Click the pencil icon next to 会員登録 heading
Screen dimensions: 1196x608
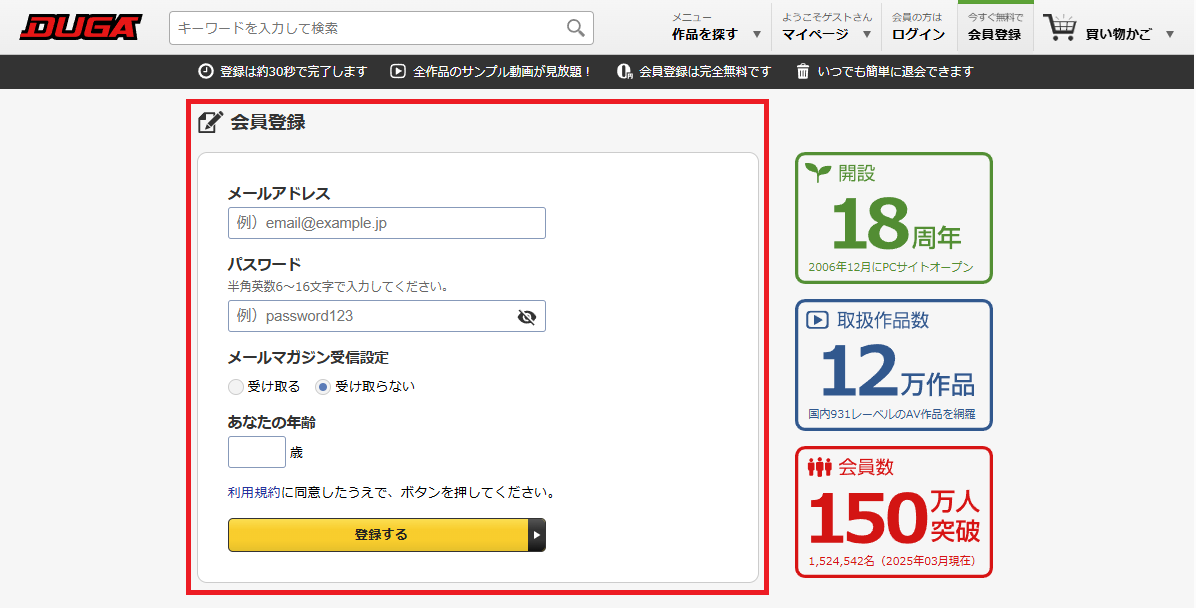[x=208, y=120]
